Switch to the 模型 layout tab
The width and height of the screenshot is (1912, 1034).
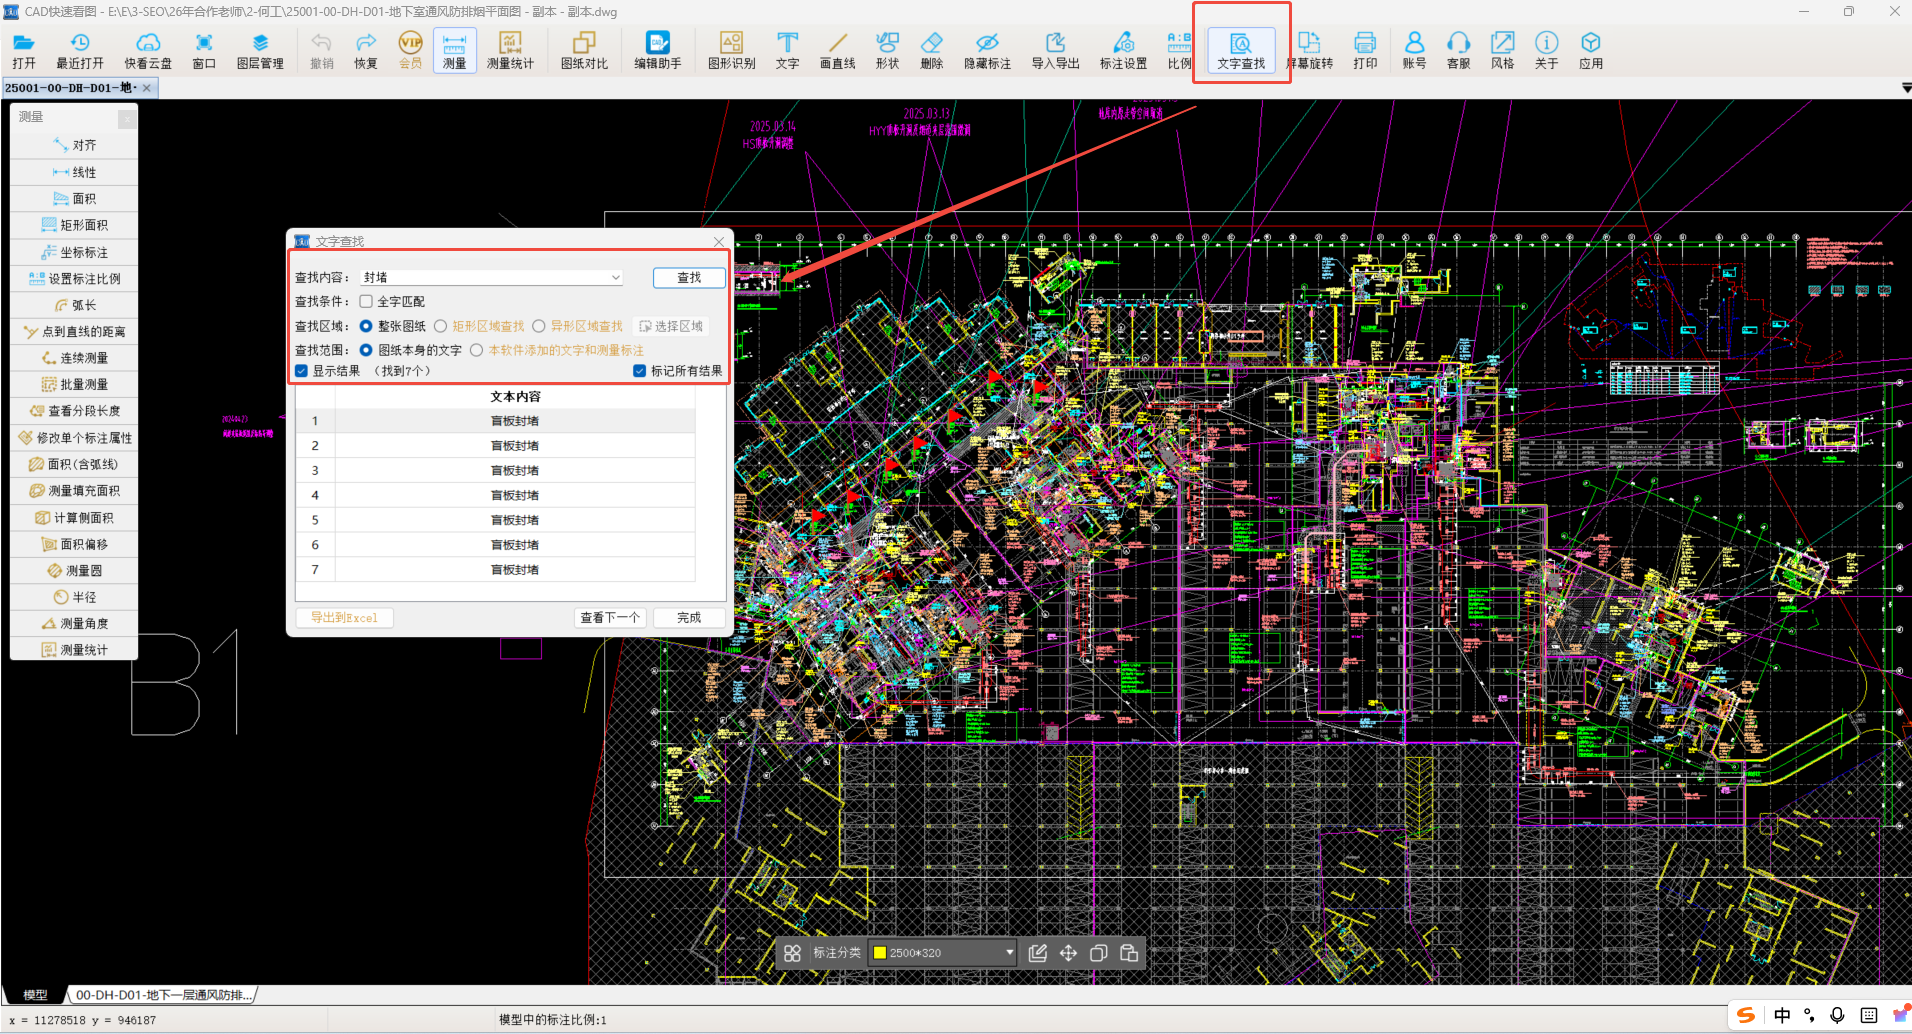35,995
